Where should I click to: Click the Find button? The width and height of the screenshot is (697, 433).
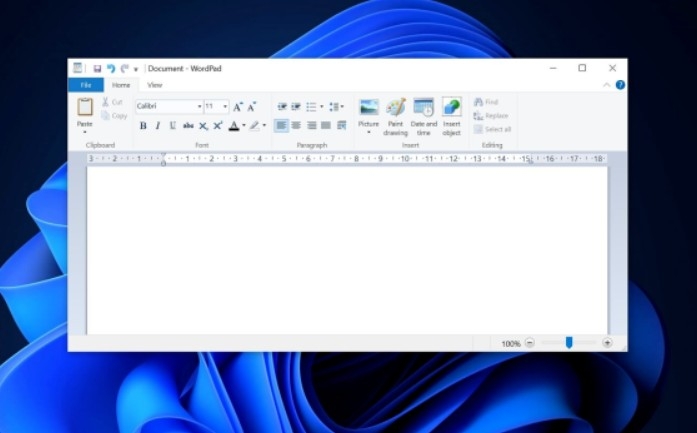pos(486,102)
